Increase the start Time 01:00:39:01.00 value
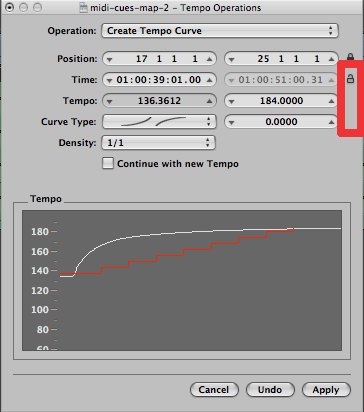This screenshot has height=412, width=364. coord(209,80)
